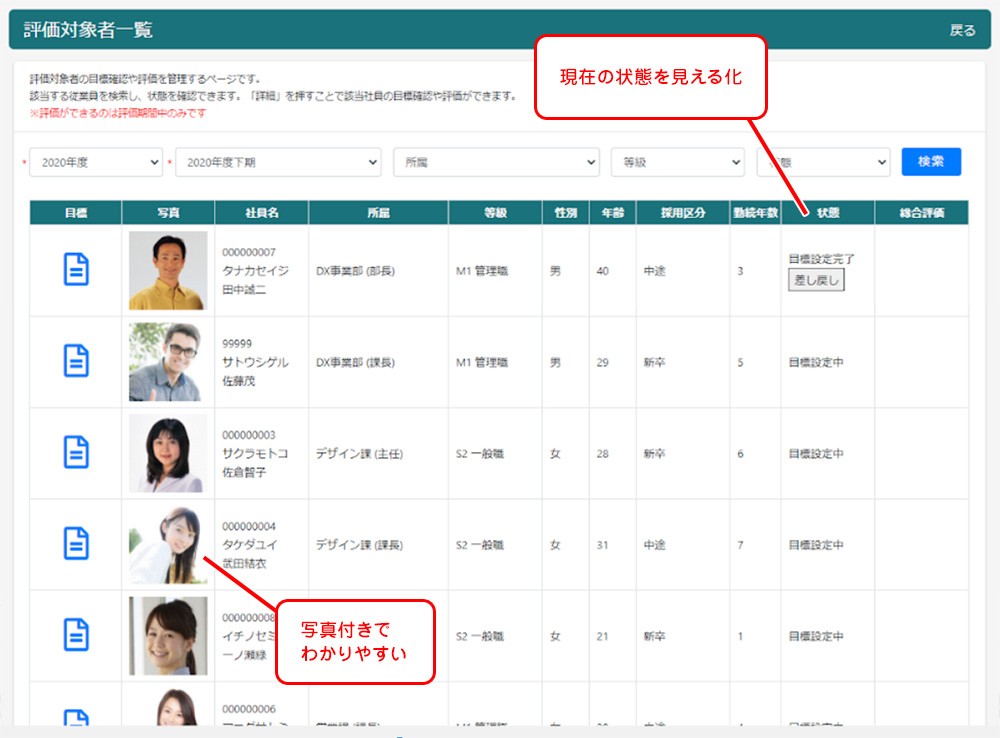Click photo of サトウシゲル with glasses
This screenshot has height=738, width=1000.
[x=168, y=362]
